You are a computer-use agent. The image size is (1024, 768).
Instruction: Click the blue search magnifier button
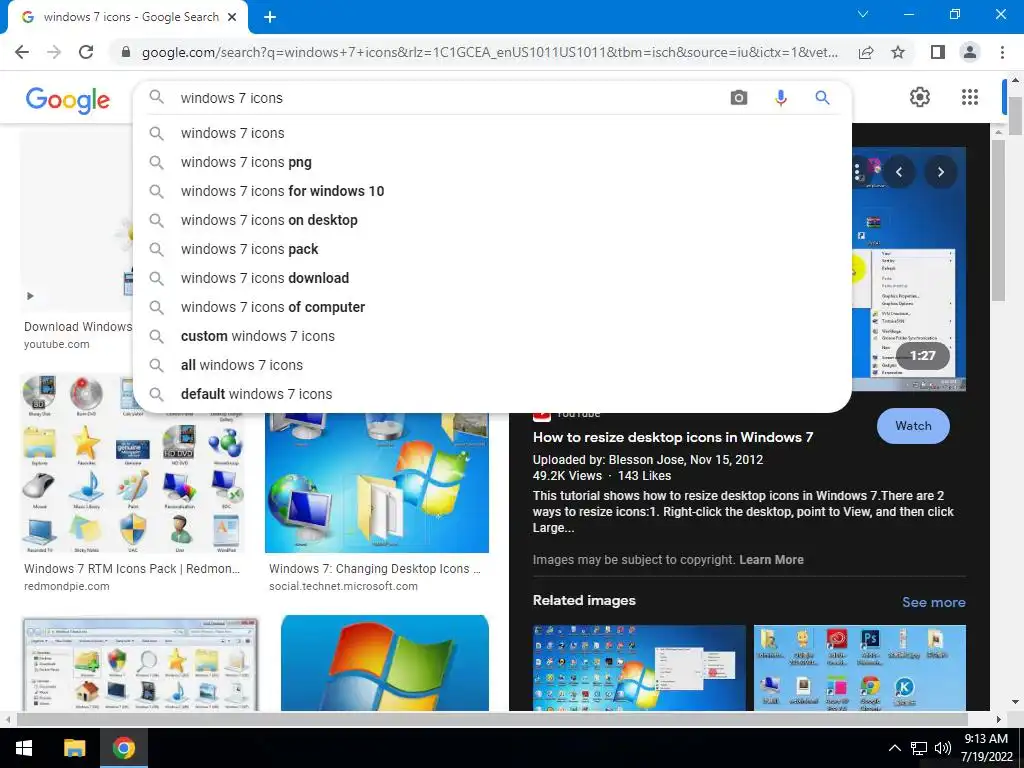tap(822, 98)
